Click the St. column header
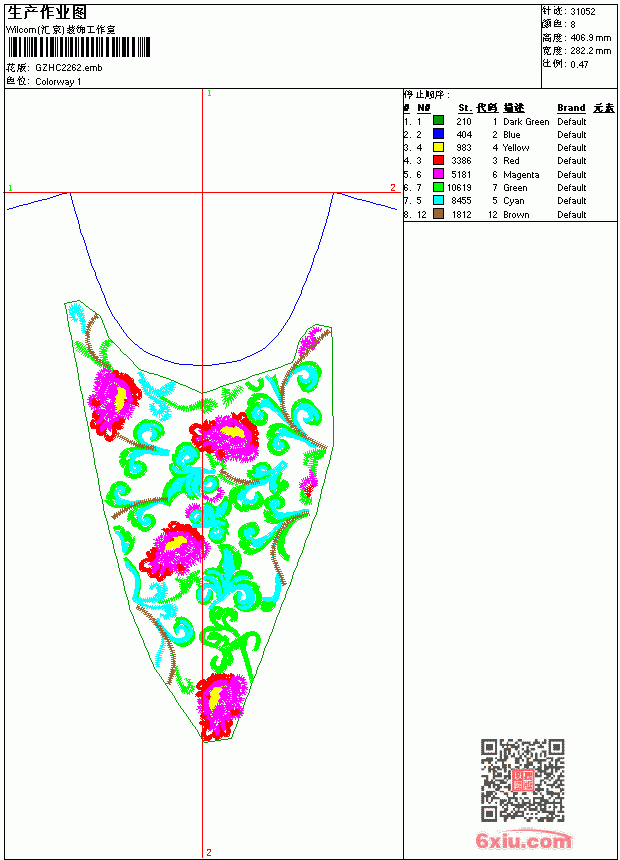Image resolution: width=620 pixels, height=860 pixels. tap(465, 108)
